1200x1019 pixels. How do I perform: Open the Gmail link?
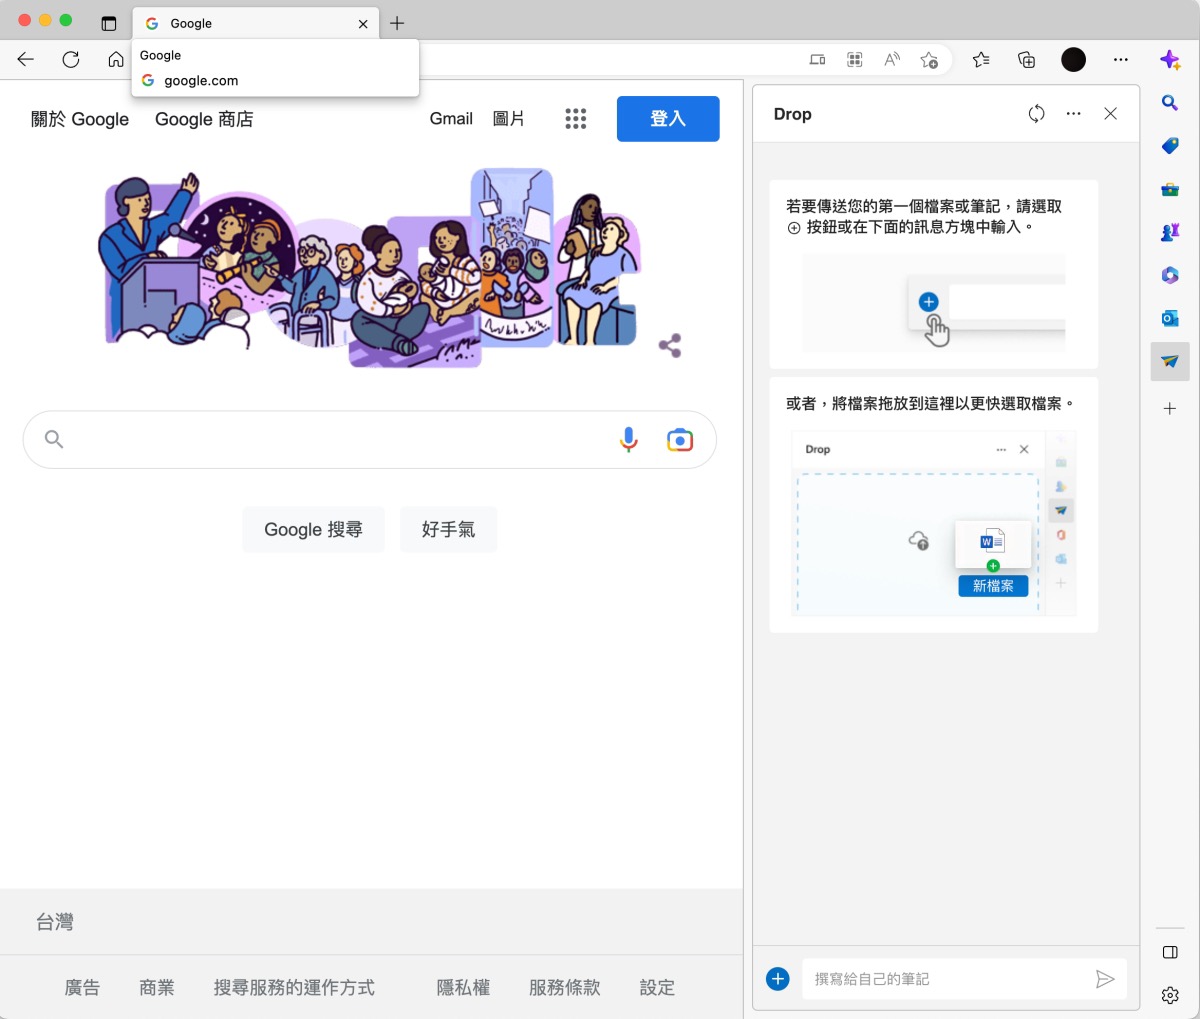451,119
